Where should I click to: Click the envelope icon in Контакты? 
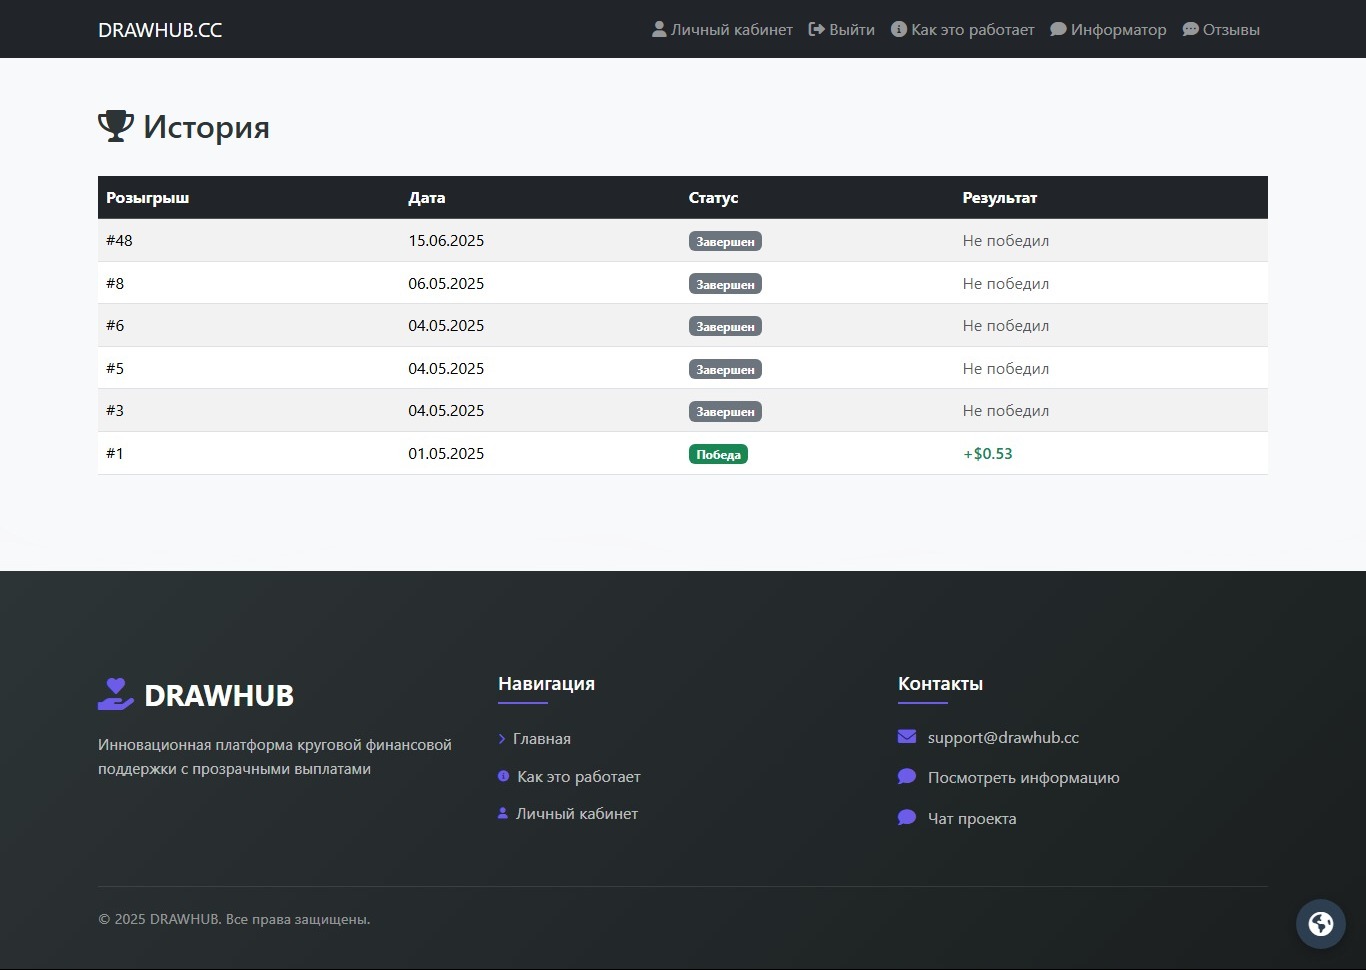pyautogui.click(x=907, y=737)
